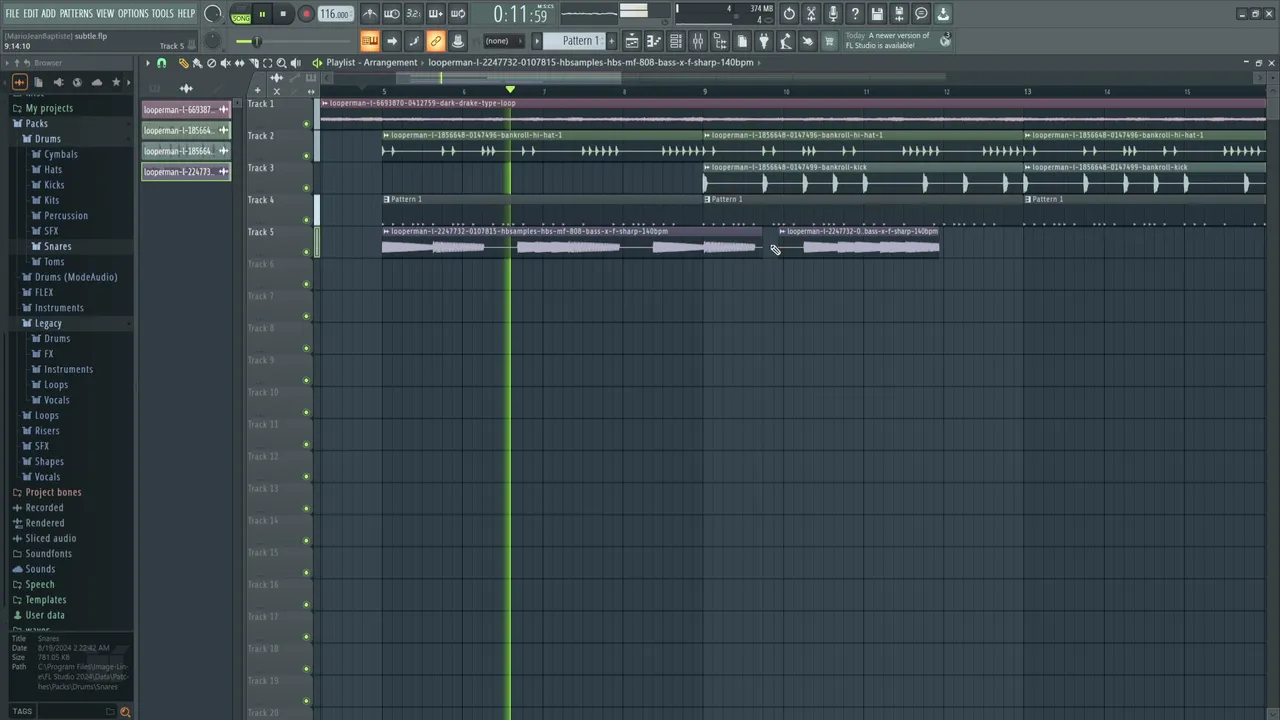This screenshot has height=720, width=1280.
Task: Select the Snares folder in browser
Action: point(57,246)
